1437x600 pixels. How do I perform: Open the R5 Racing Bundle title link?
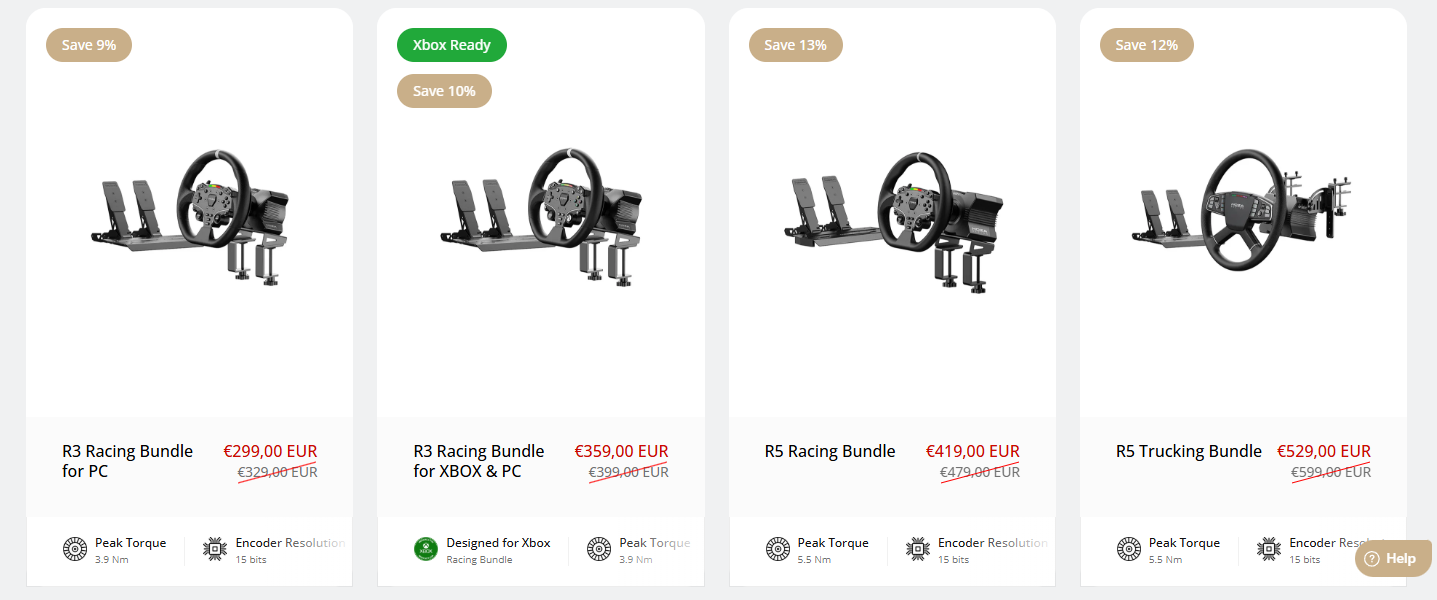pyautogui.click(x=830, y=451)
